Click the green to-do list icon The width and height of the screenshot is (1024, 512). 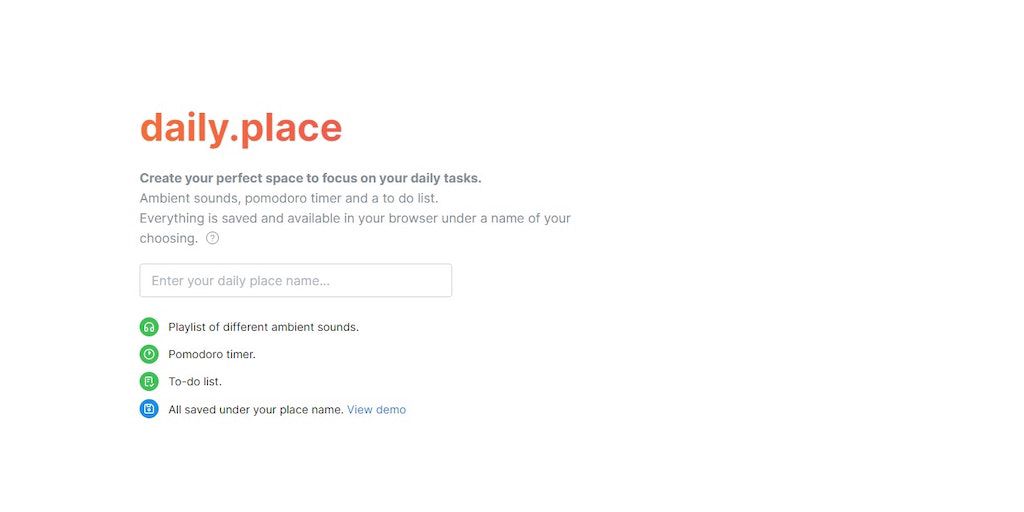149,381
